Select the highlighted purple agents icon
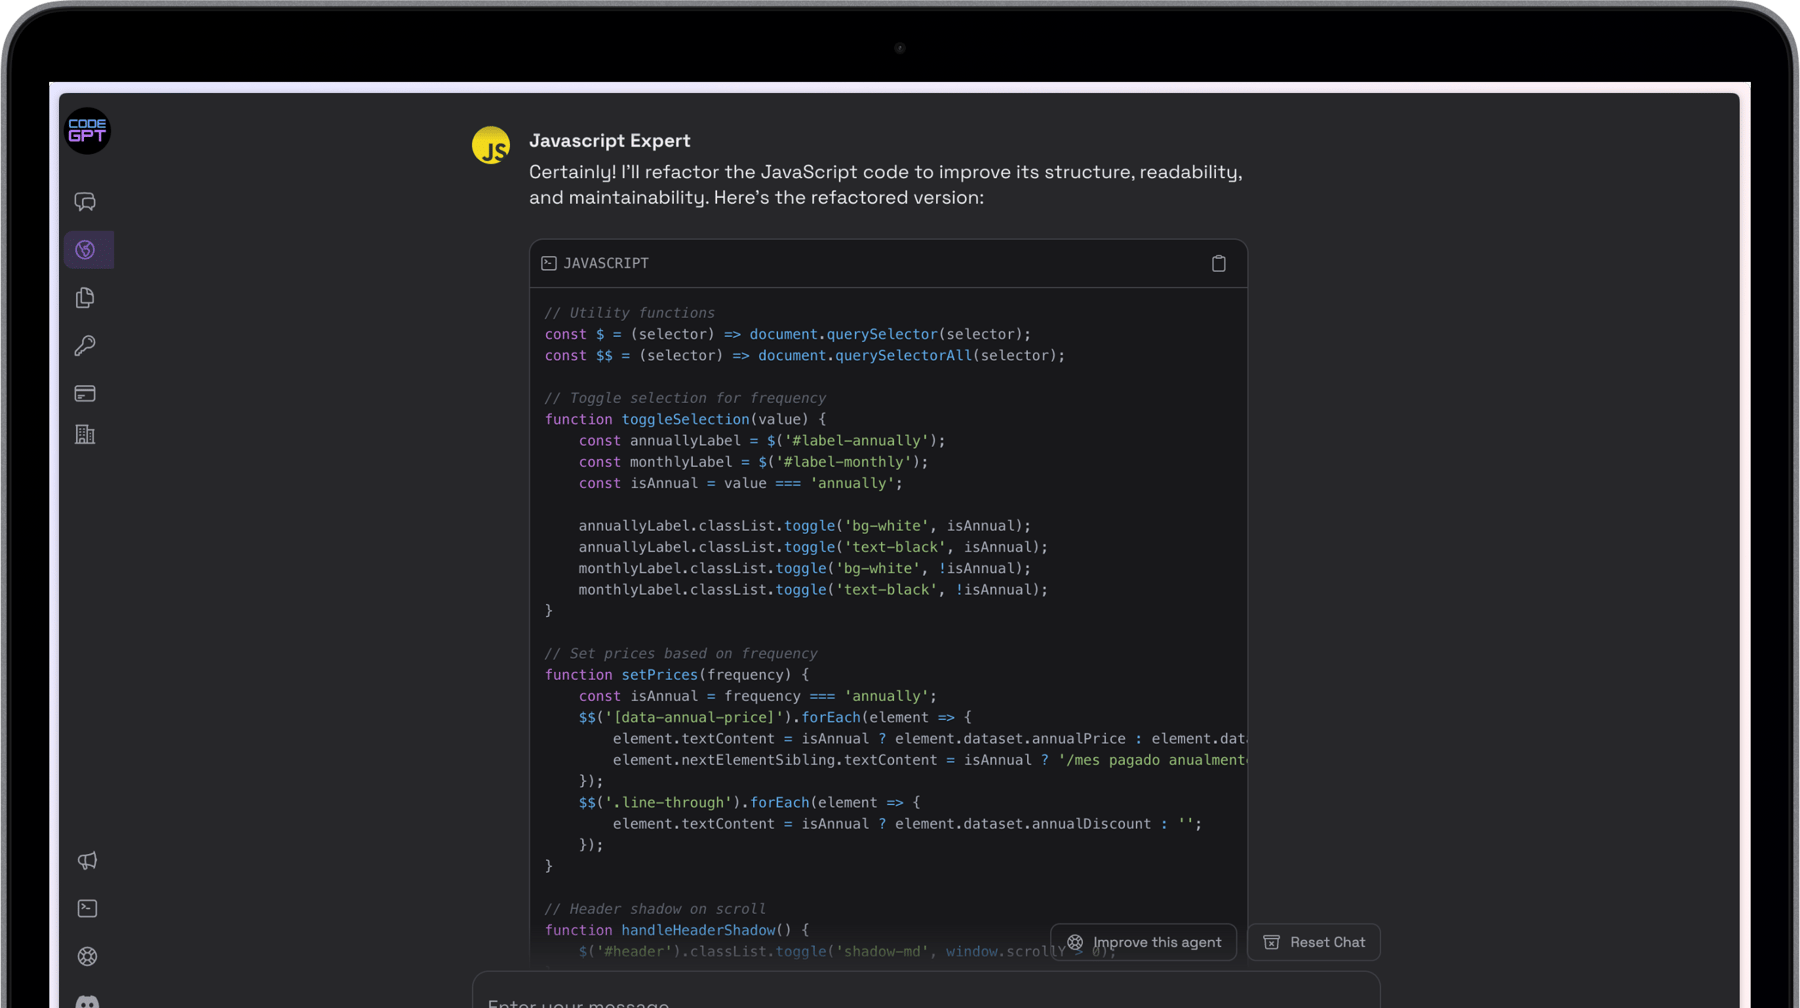The image size is (1800, 1008). [86, 250]
